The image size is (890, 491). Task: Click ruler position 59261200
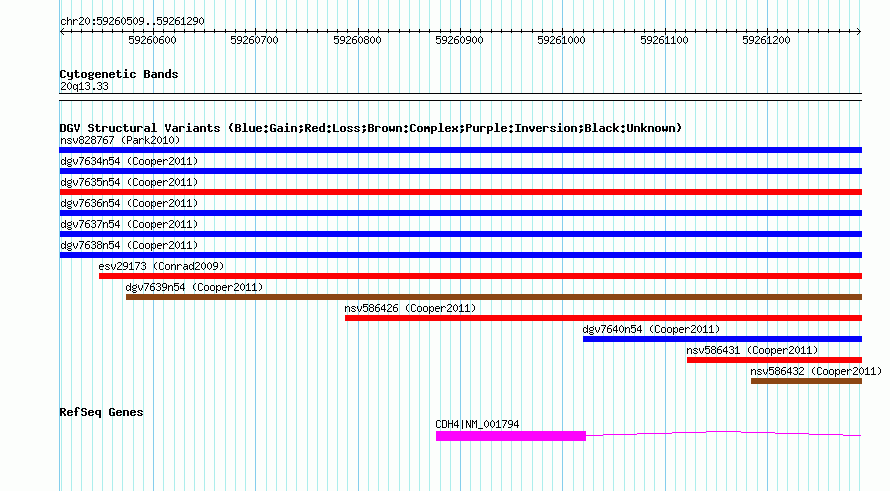coord(766,40)
